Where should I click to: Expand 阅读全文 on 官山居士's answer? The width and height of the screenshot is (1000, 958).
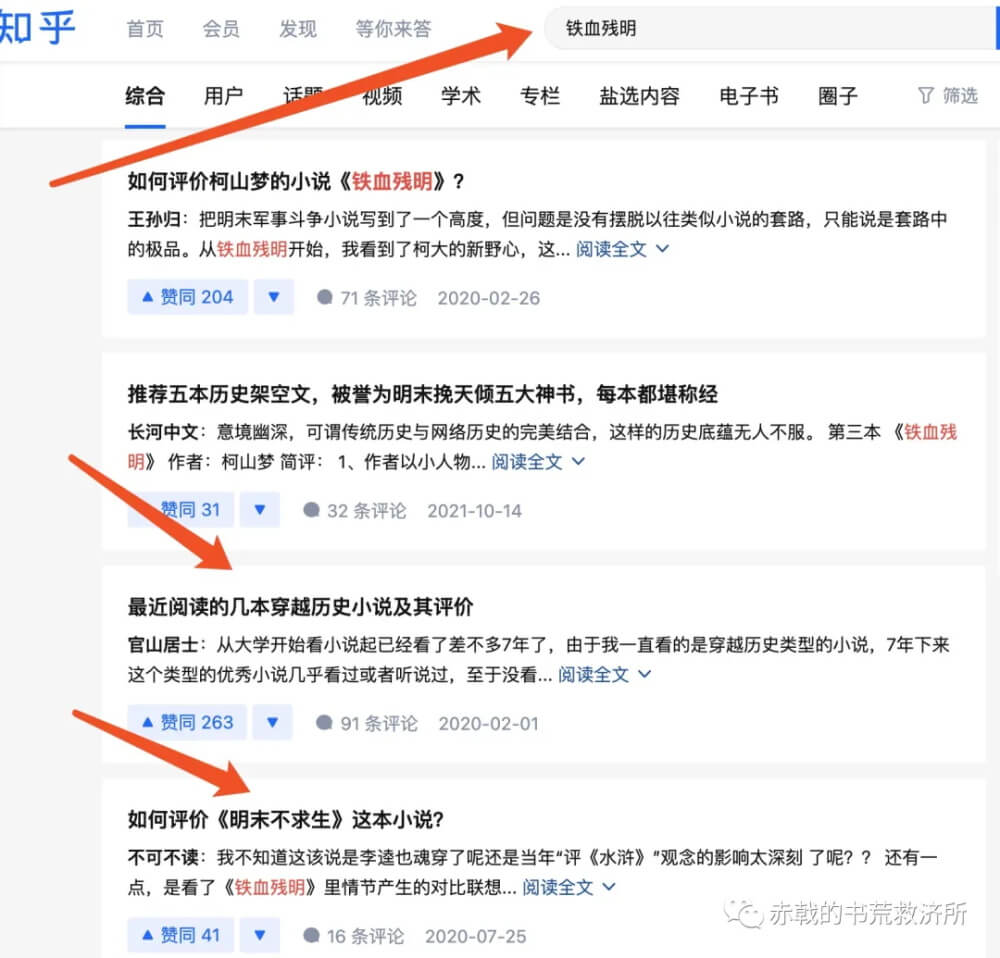pos(604,674)
